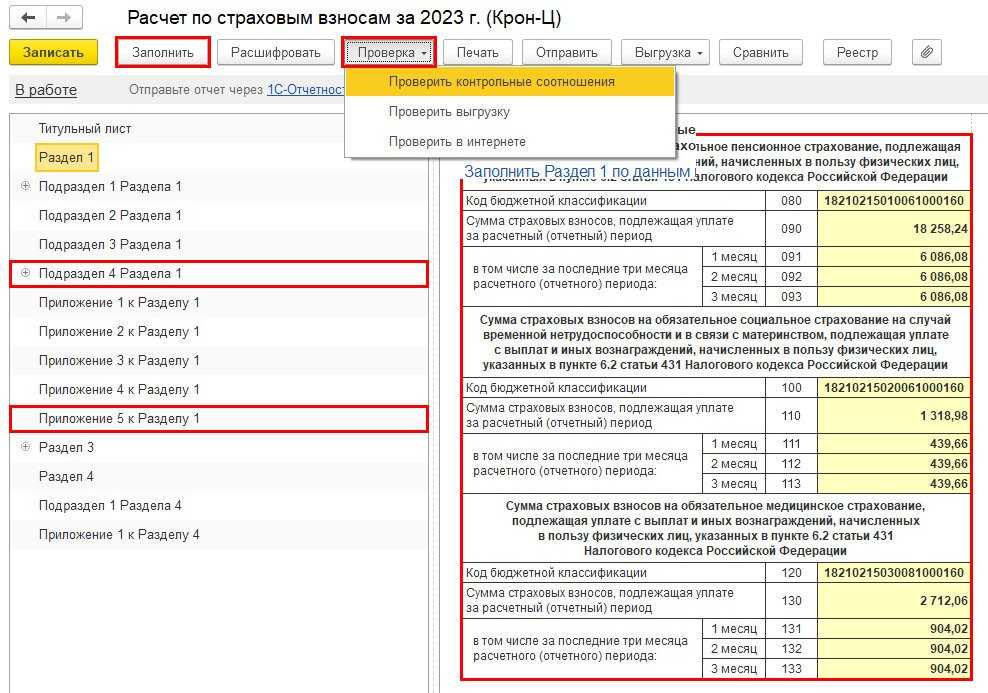The height and width of the screenshot is (693, 988).
Task: Click the paperclip attachments icon
Action: pos(927,52)
